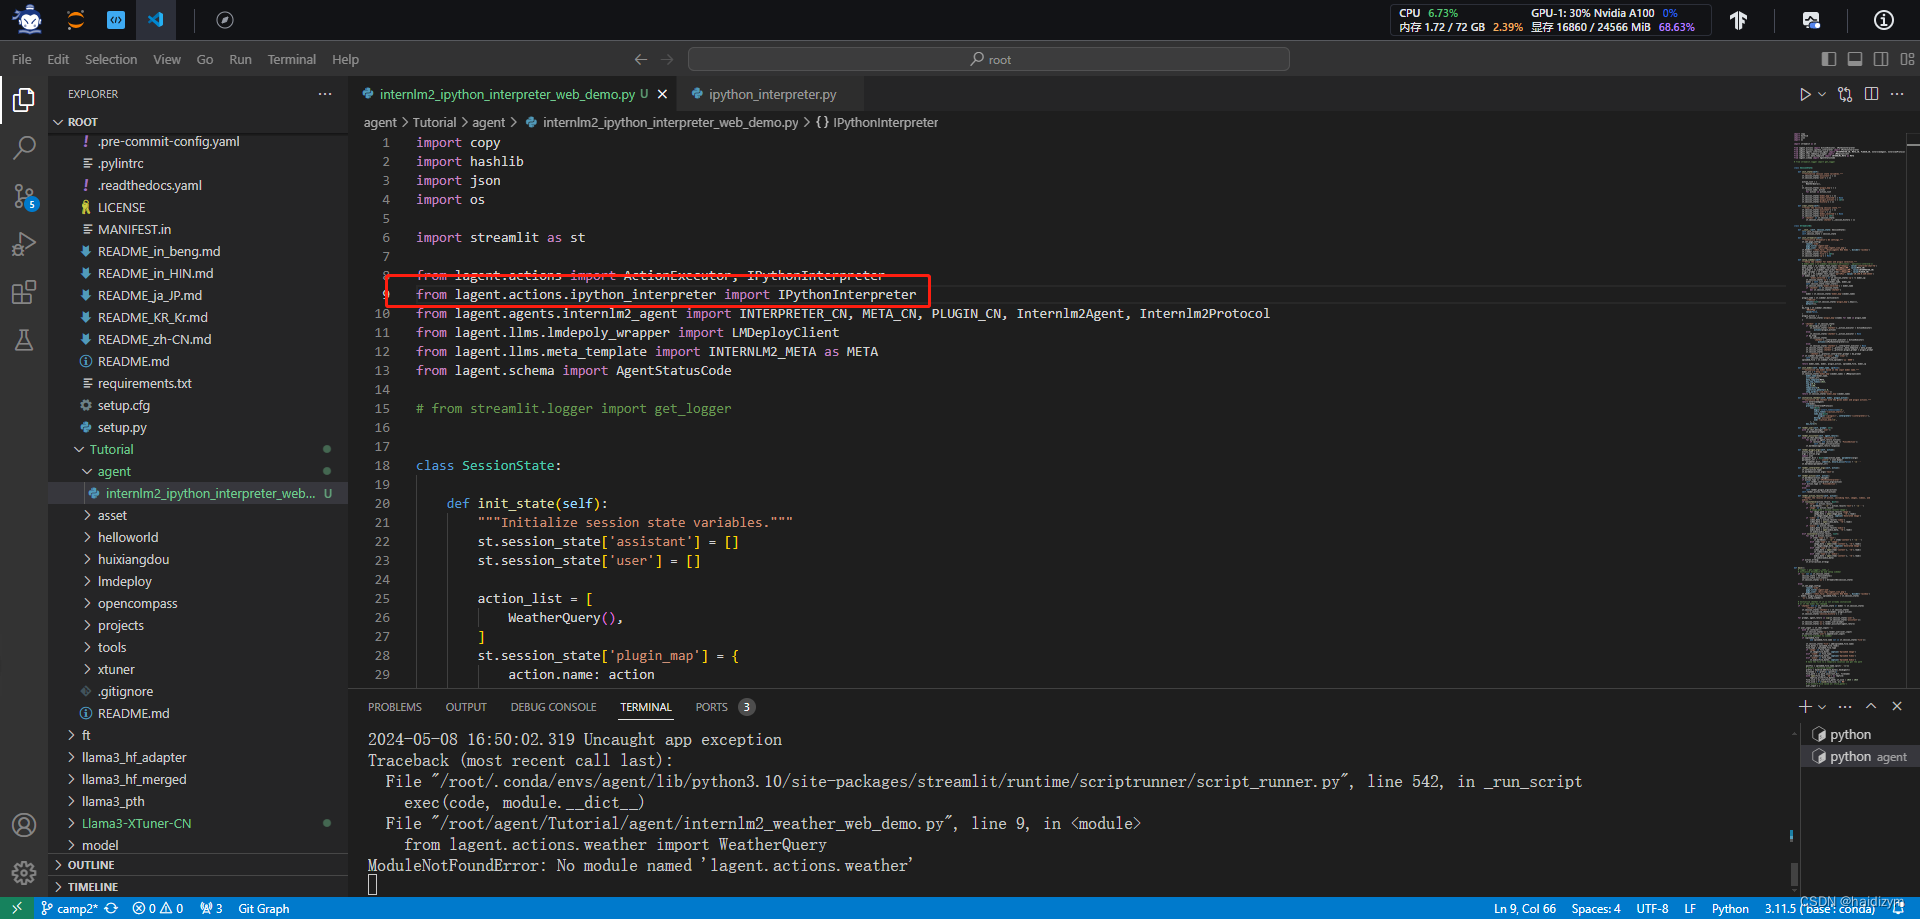Image resolution: width=1920 pixels, height=919 pixels.
Task: Collapse the agent folder in explorer
Action: click(198, 471)
